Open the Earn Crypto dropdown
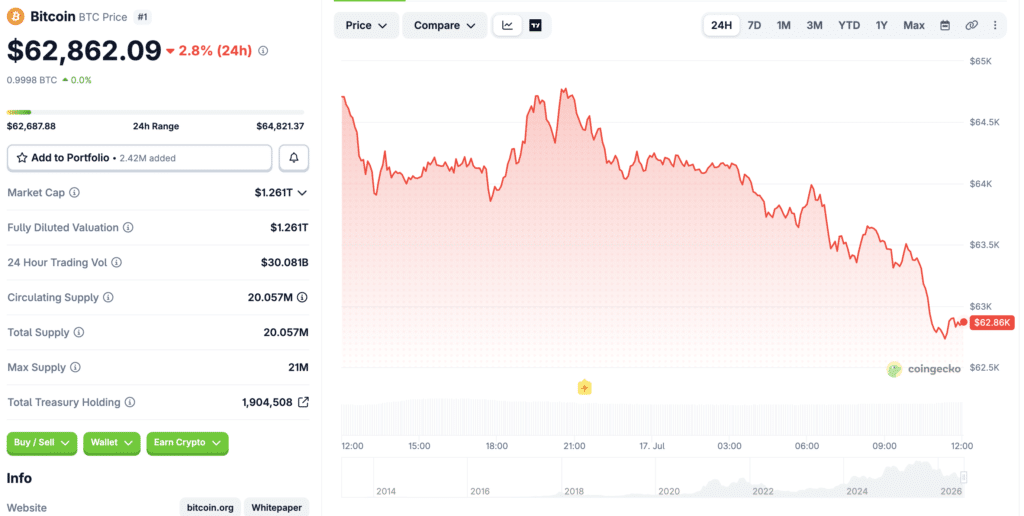 click(187, 443)
